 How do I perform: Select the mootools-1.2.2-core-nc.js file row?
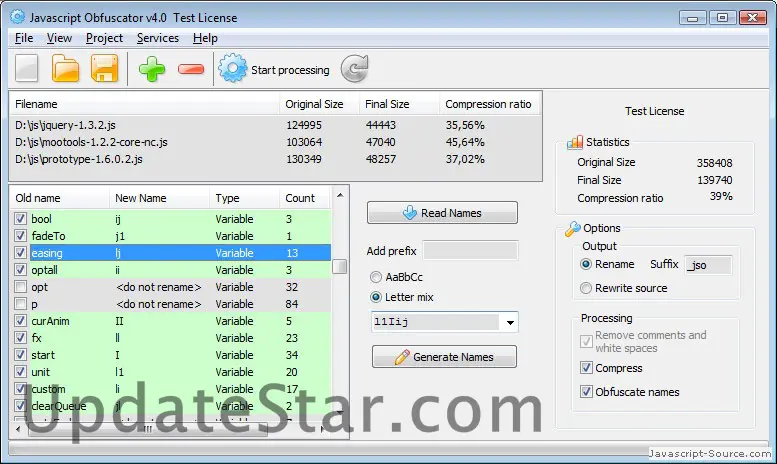[x=275, y=142]
